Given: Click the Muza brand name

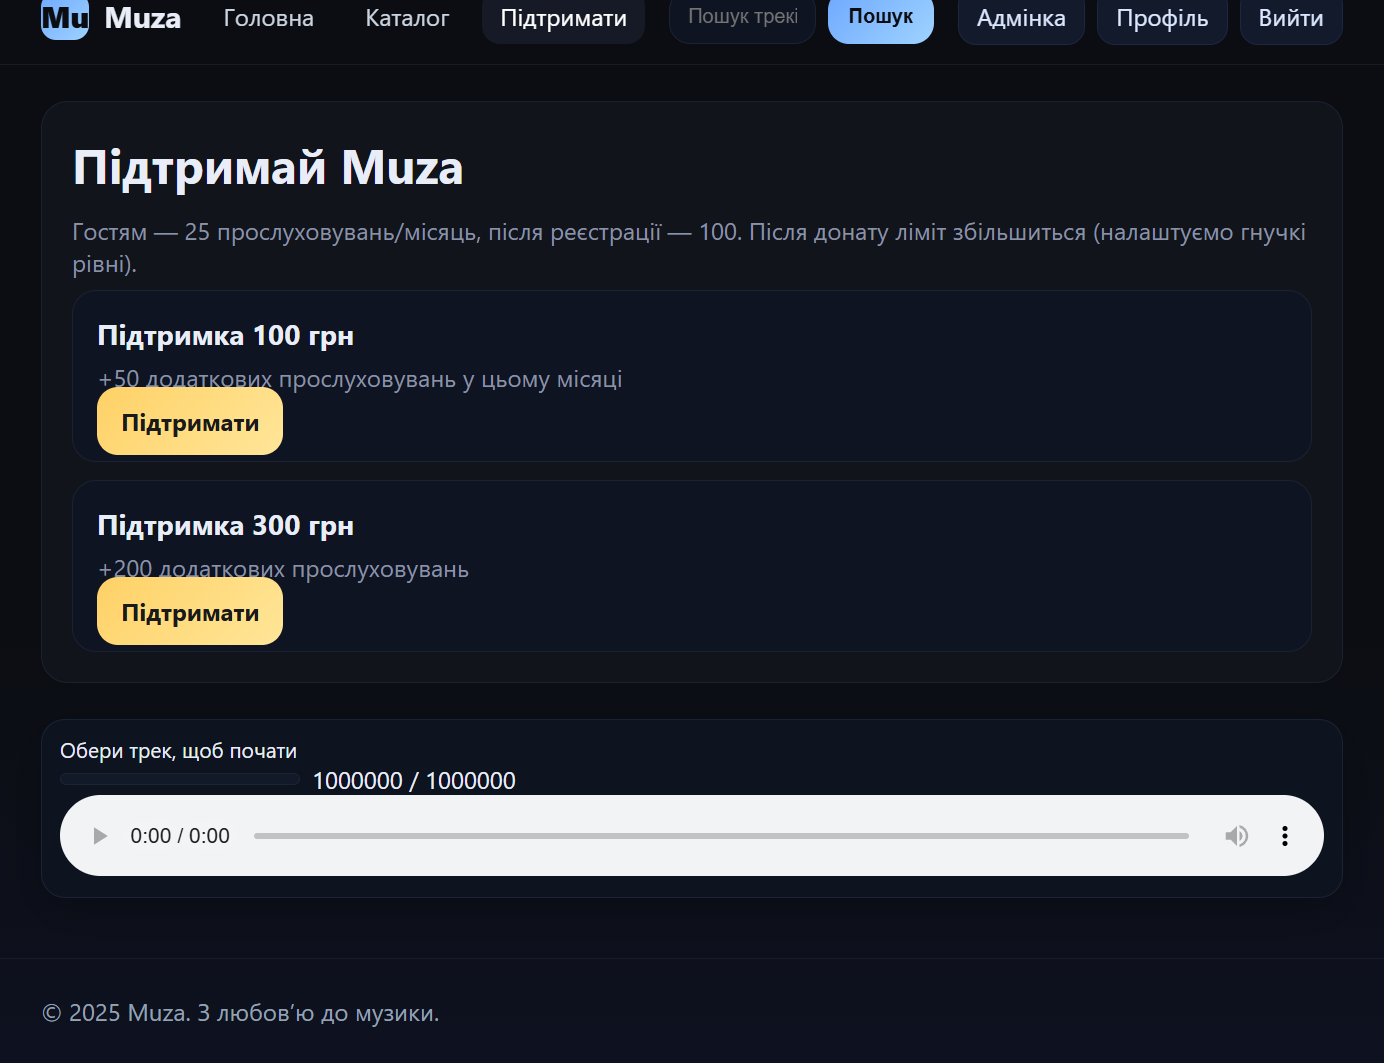Looking at the screenshot, I should coord(143,18).
